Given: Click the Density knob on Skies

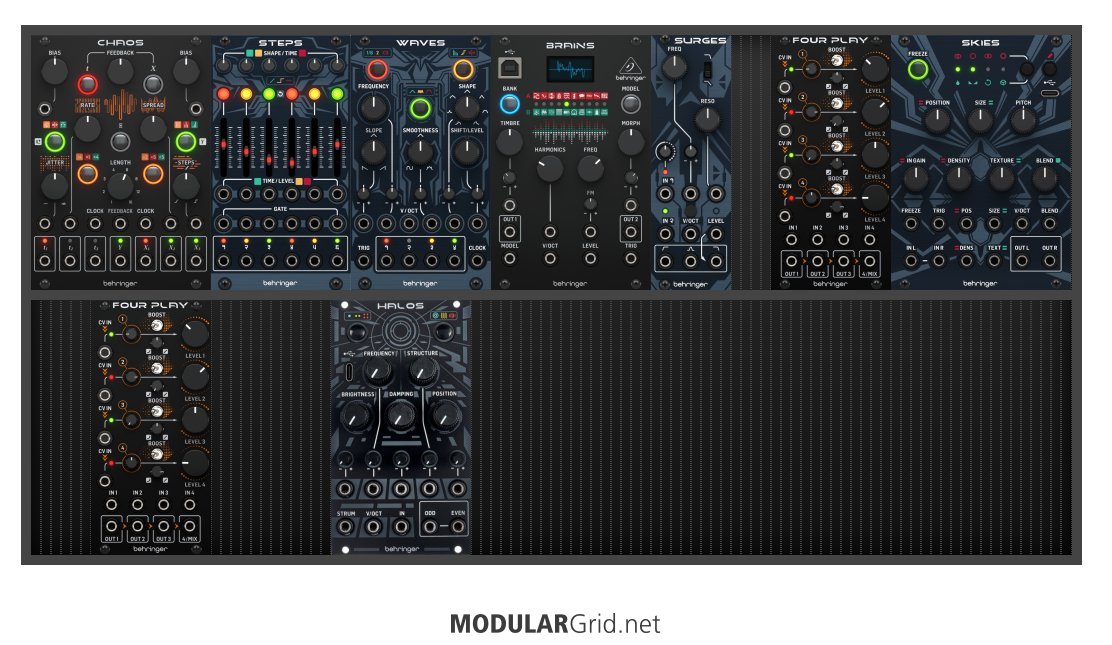Looking at the screenshot, I should point(958,179).
